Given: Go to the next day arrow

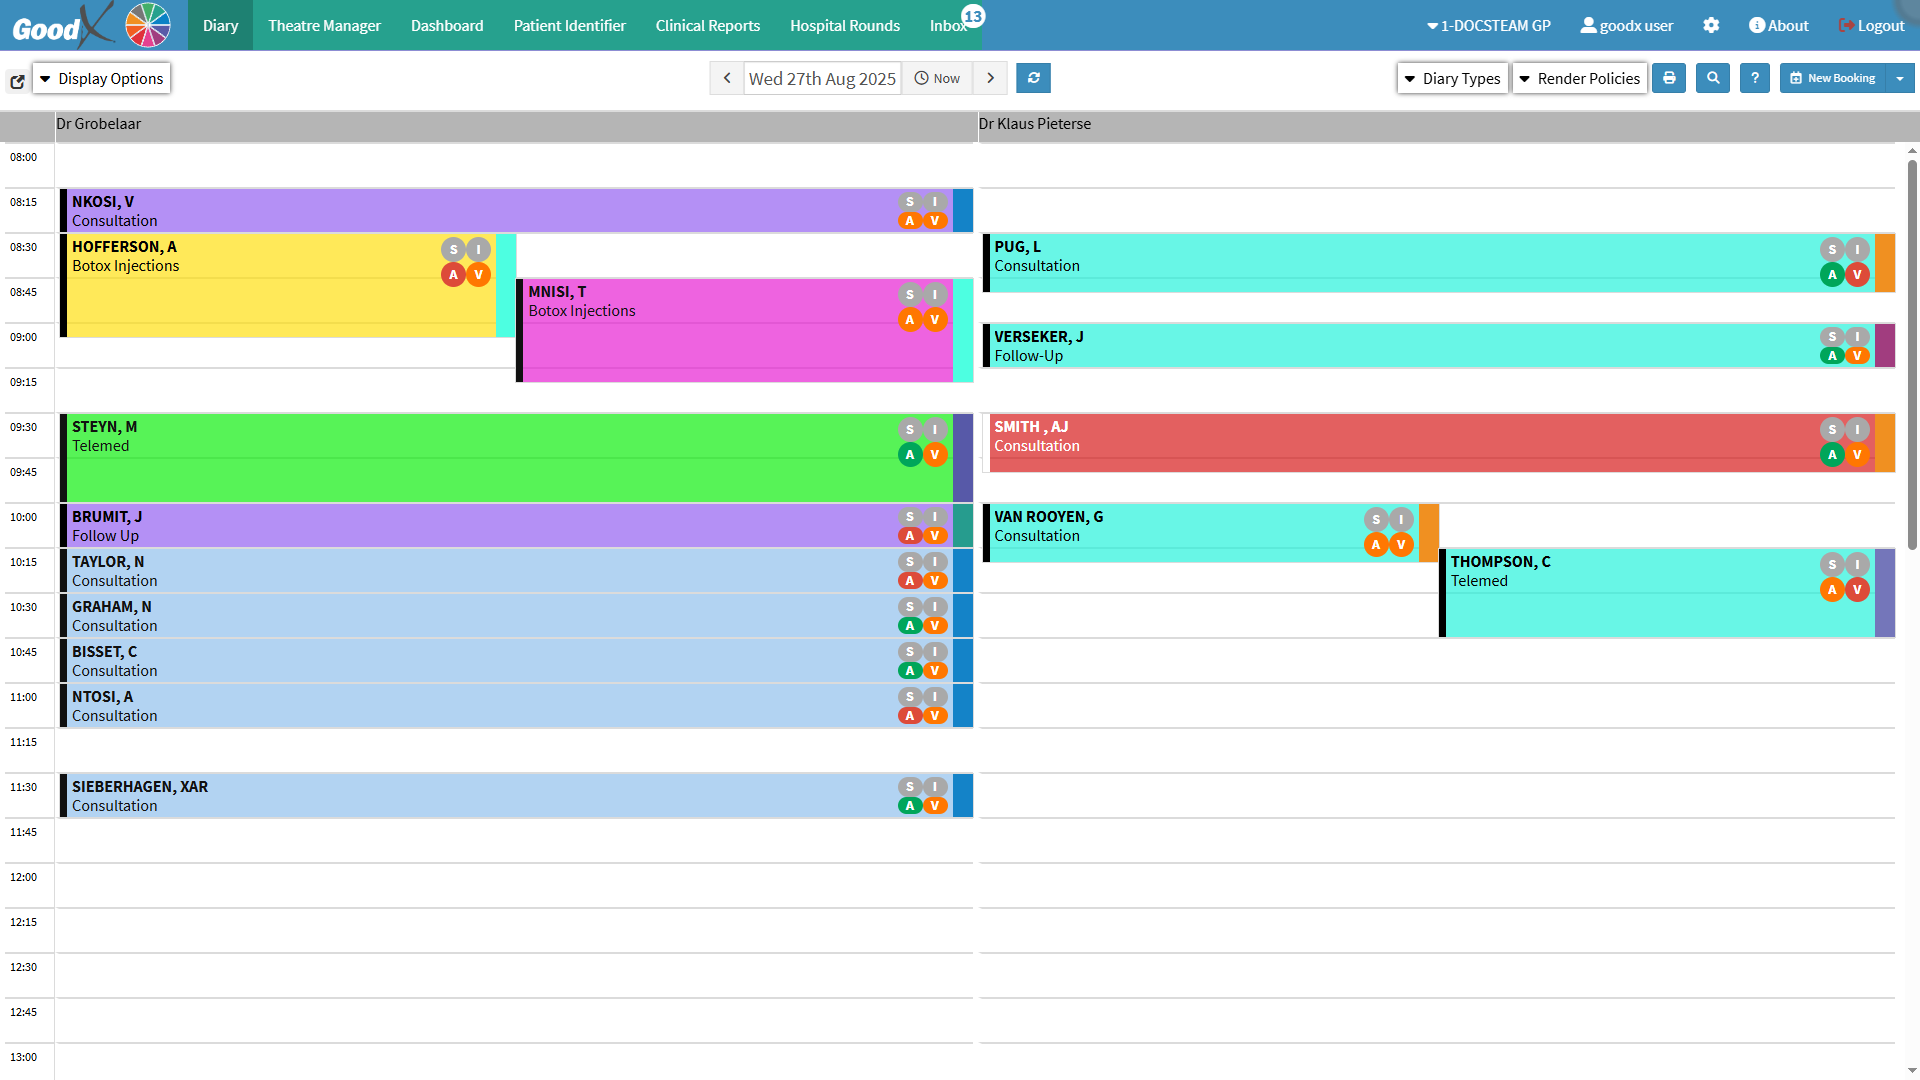Looking at the screenshot, I should click(x=990, y=78).
